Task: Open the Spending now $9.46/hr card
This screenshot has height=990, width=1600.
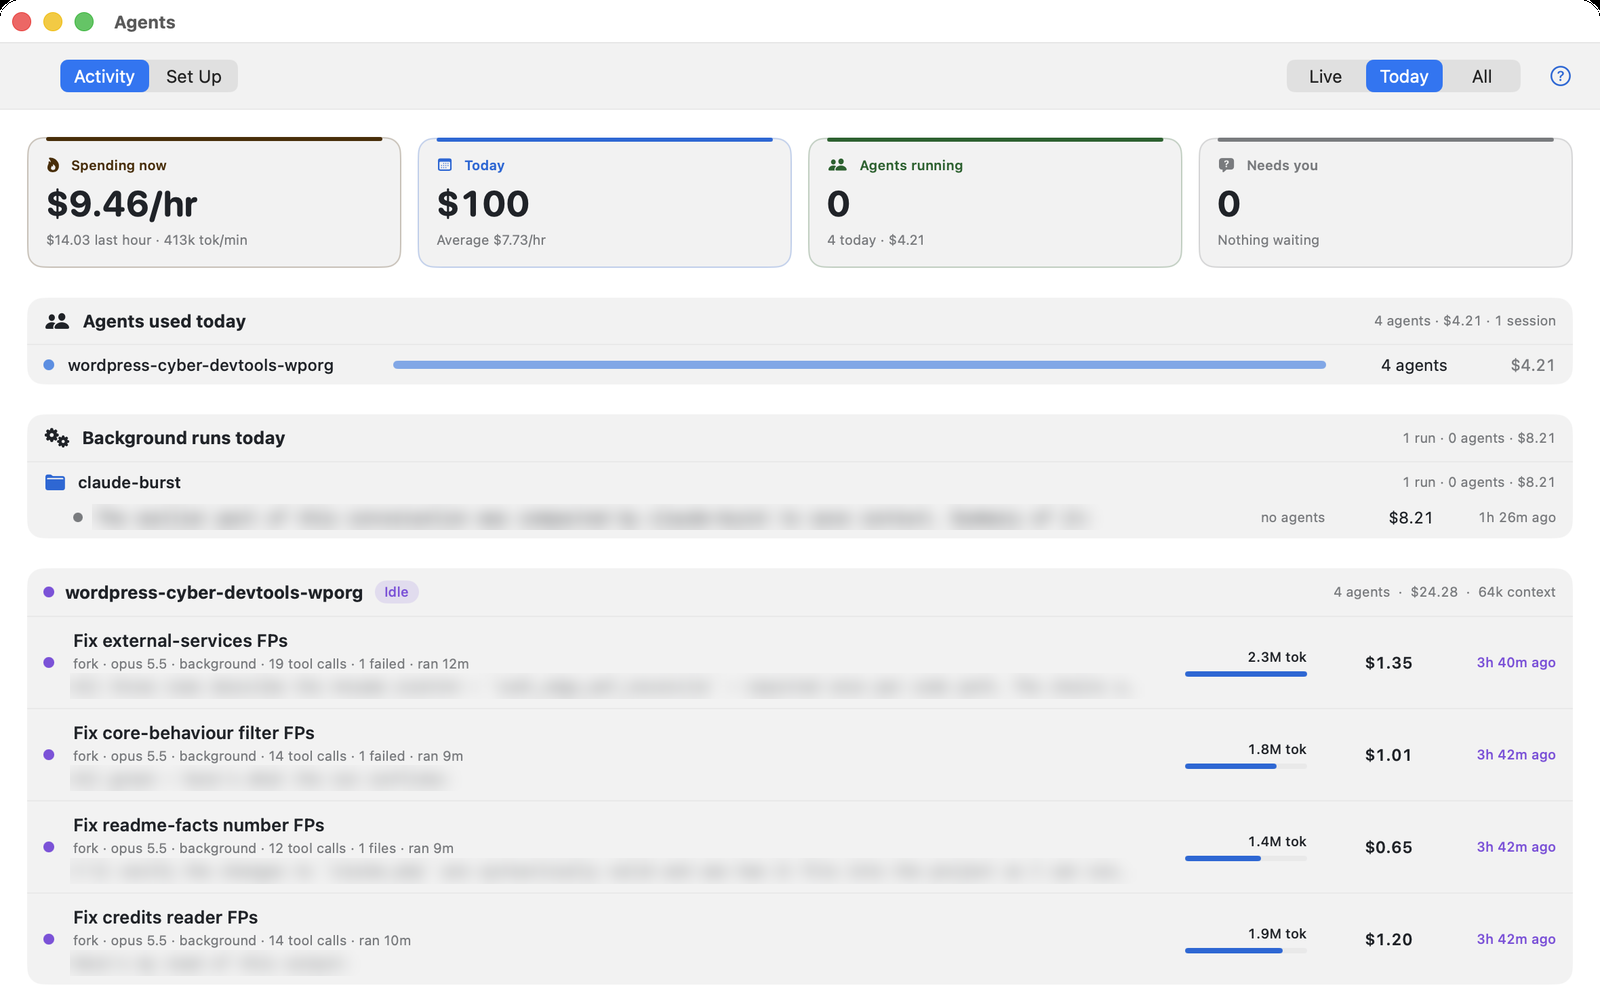Action: coord(214,202)
